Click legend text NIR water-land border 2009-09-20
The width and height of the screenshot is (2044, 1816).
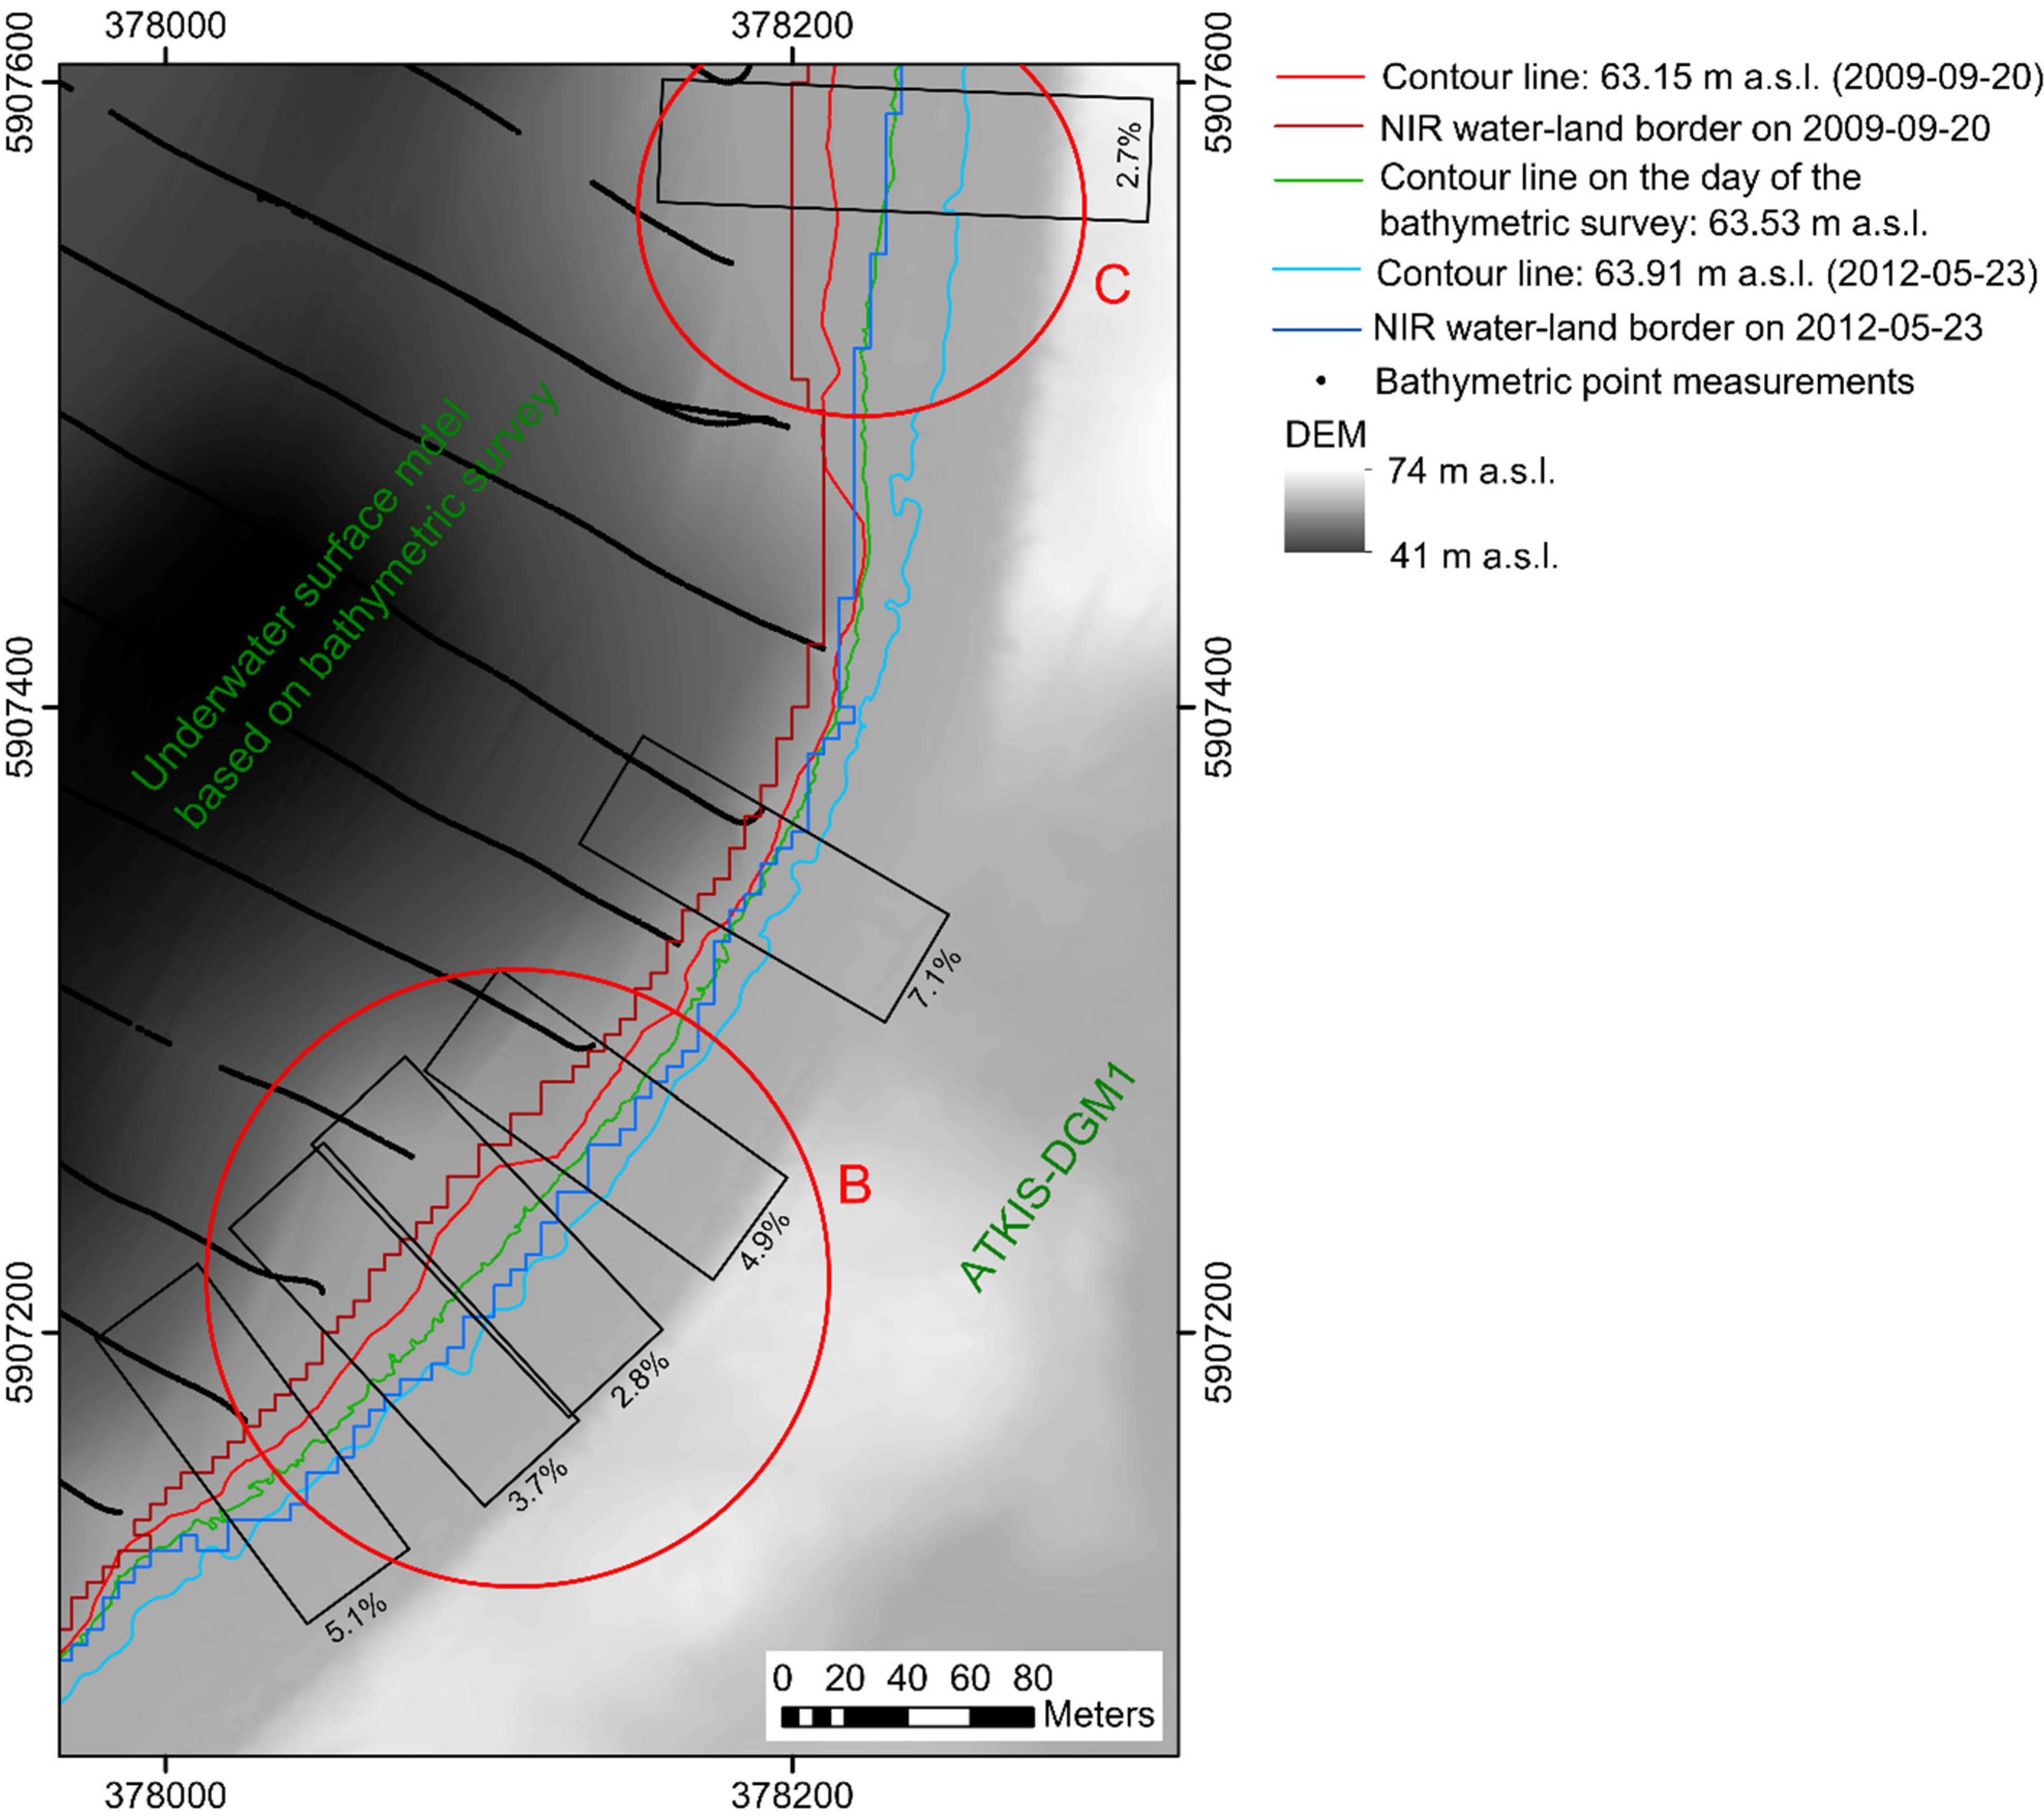pyautogui.click(x=1684, y=128)
